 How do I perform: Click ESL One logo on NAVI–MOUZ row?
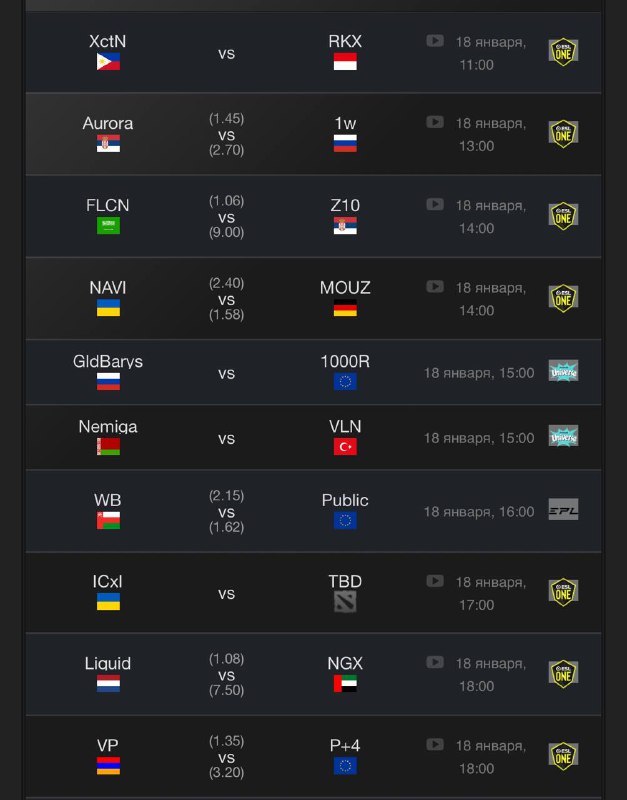(563, 298)
